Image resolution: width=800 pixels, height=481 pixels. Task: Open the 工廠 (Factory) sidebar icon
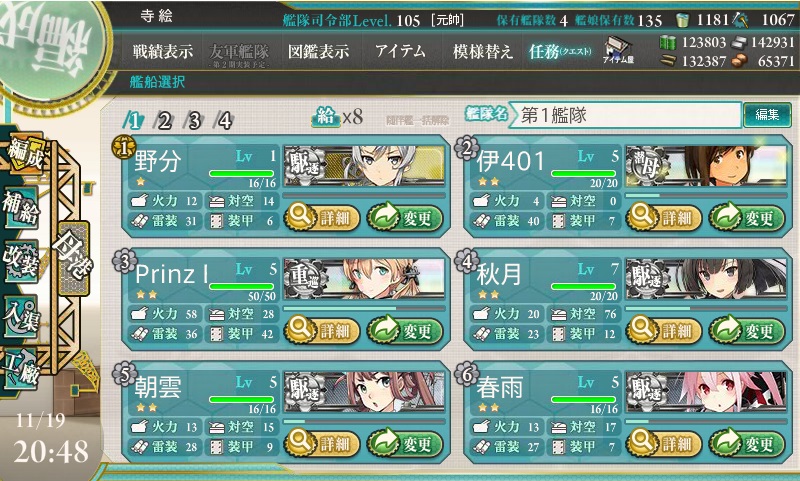(x=21, y=369)
